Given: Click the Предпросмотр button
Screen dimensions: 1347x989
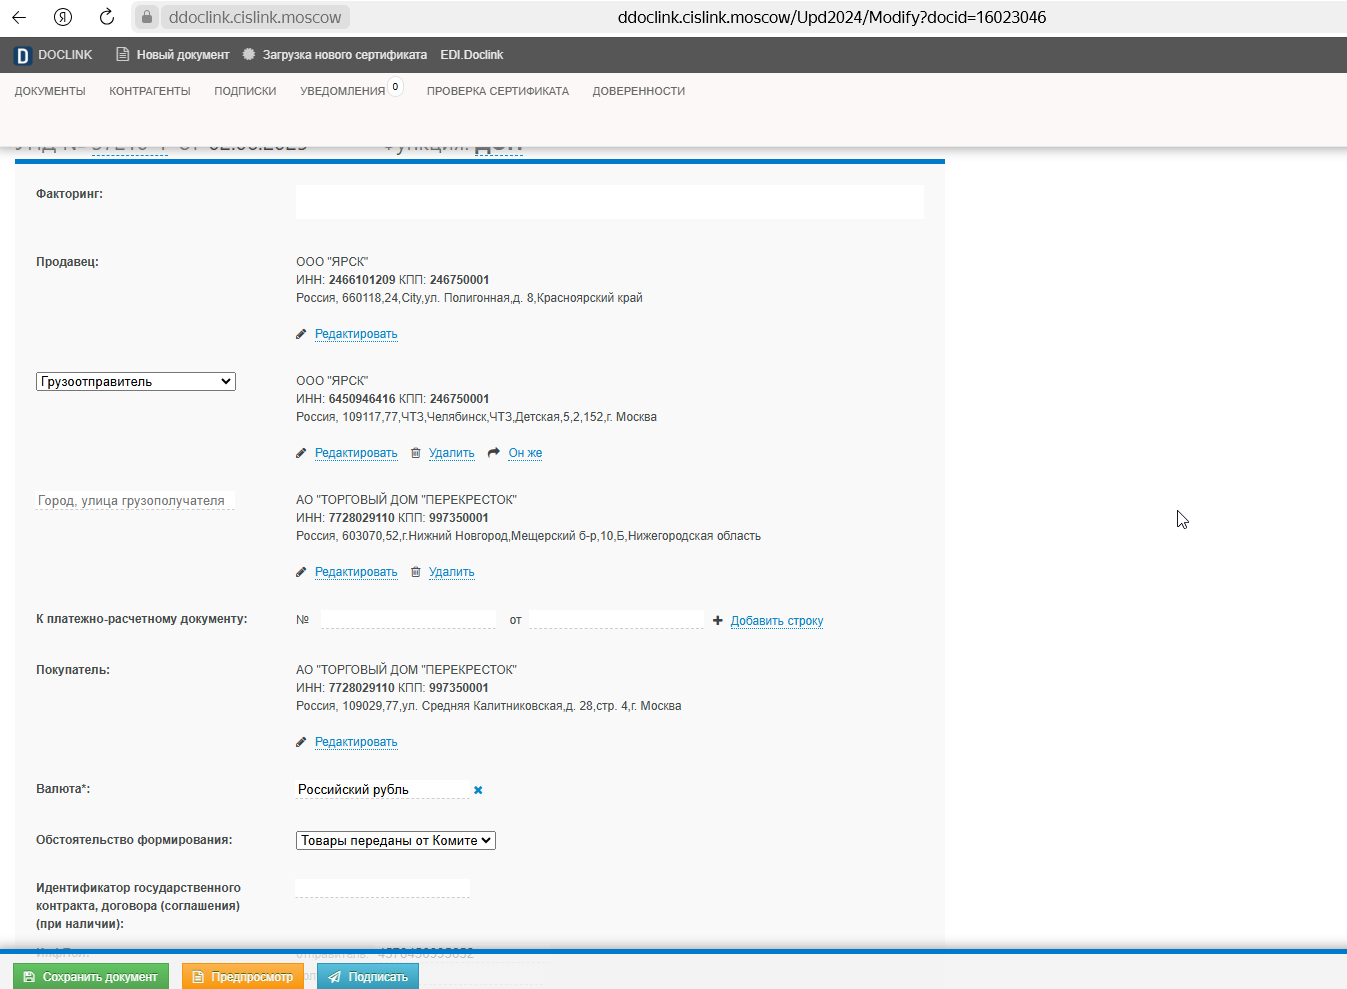Looking at the screenshot, I should tap(243, 977).
